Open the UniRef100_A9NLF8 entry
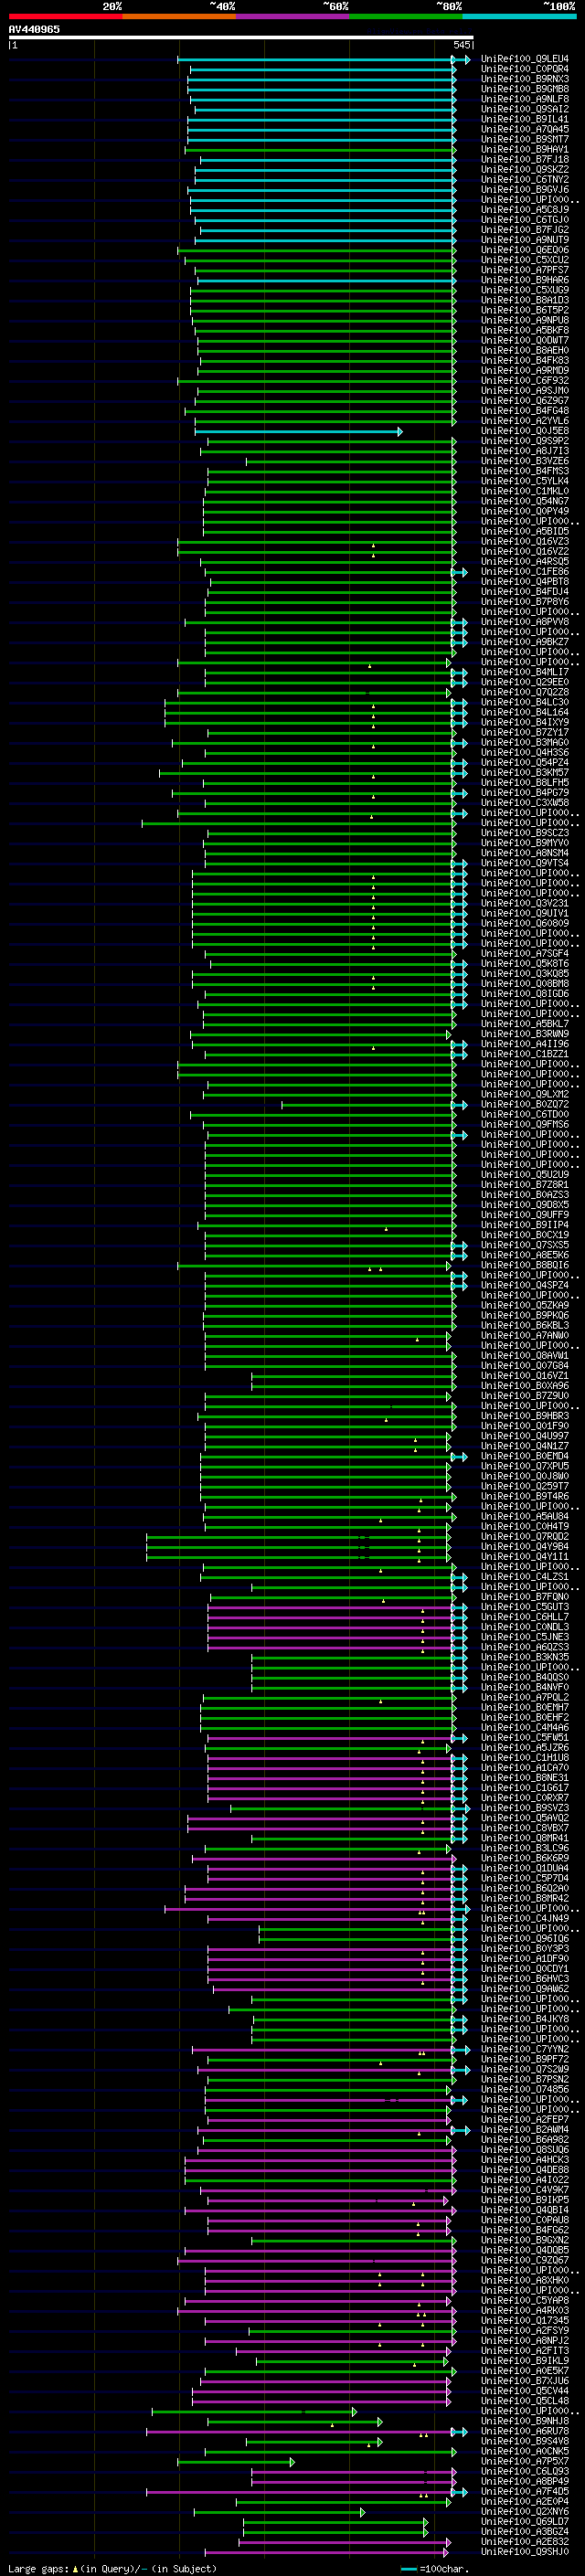The width and height of the screenshot is (585, 2576). 525,99
